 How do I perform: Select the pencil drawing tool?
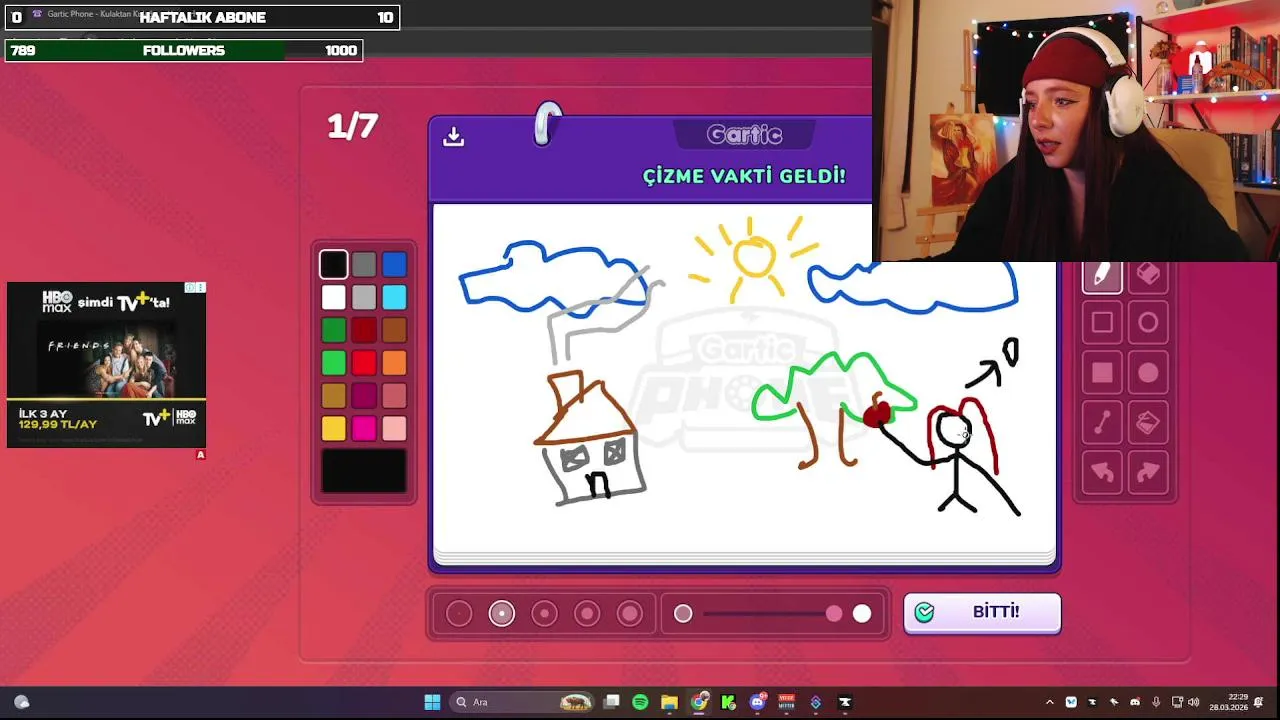pyautogui.click(x=1102, y=275)
